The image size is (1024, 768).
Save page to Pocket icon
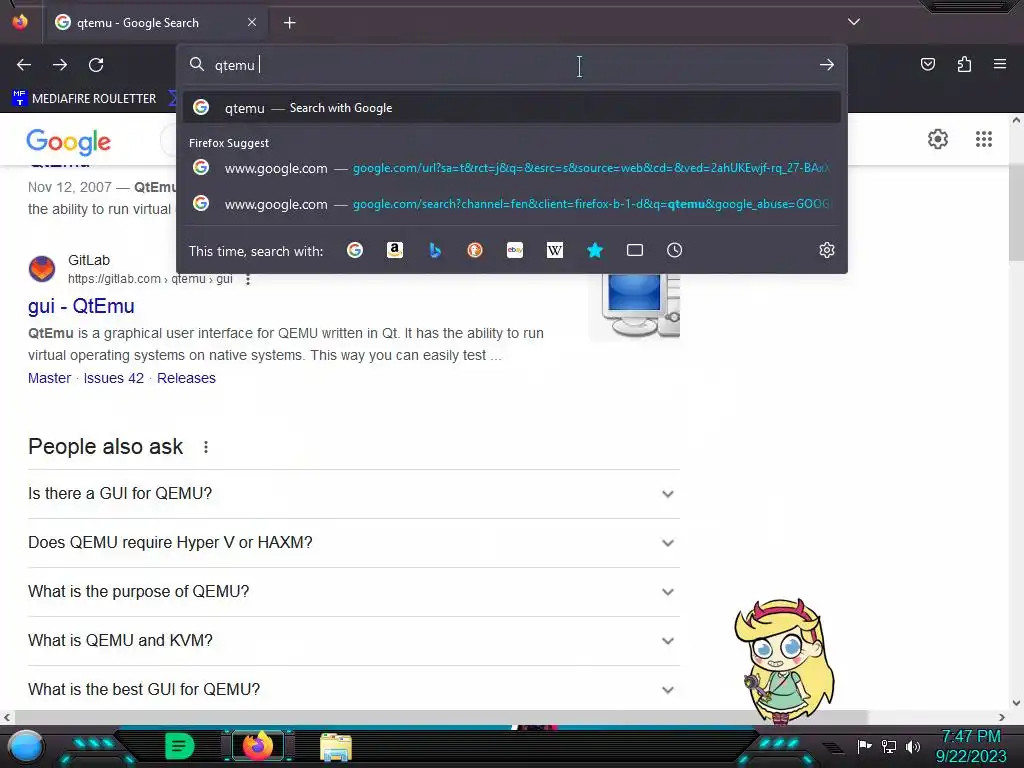click(x=928, y=64)
